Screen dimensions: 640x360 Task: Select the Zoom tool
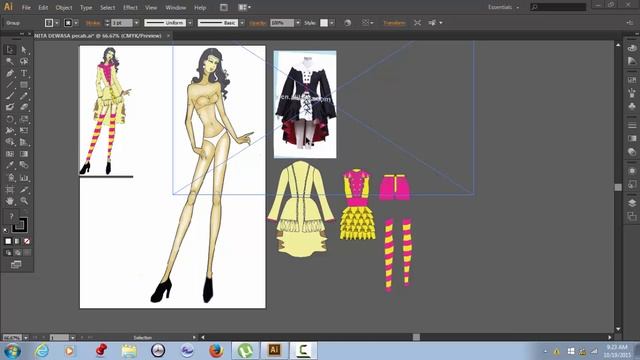[x=24, y=201]
